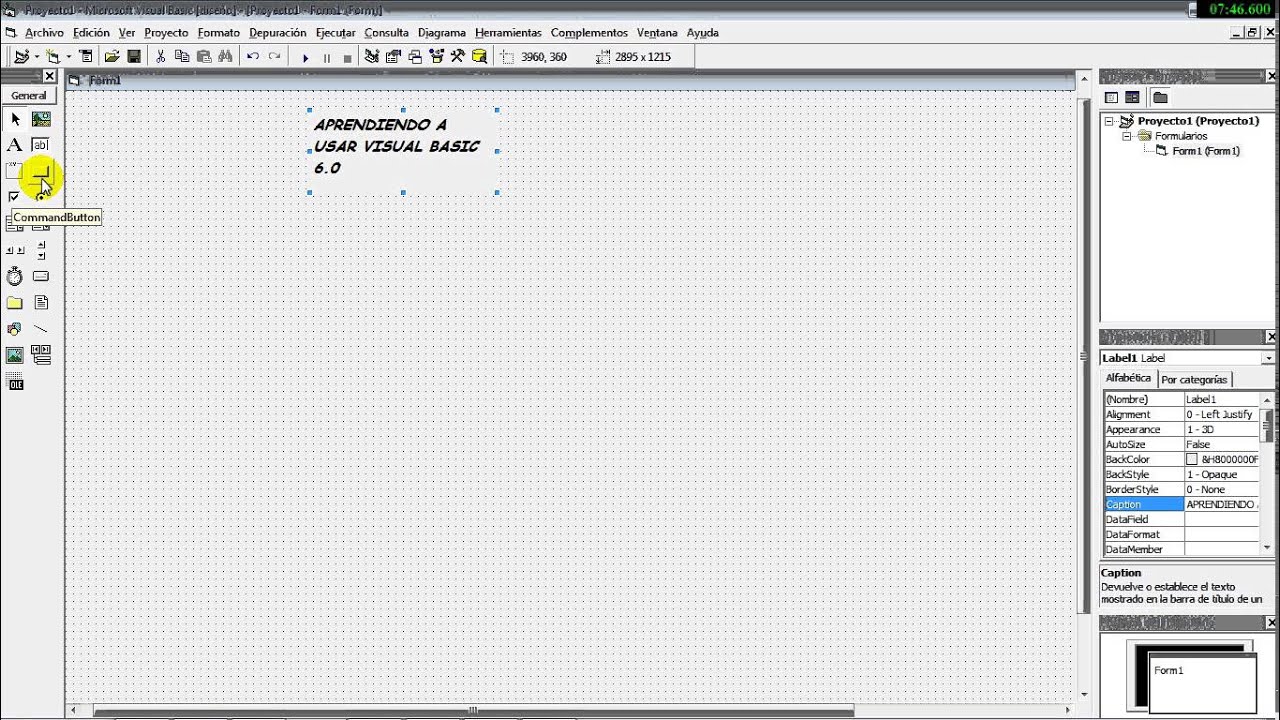Click the General toolbox tab button
The image size is (1280, 720).
(x=29, y=96)
